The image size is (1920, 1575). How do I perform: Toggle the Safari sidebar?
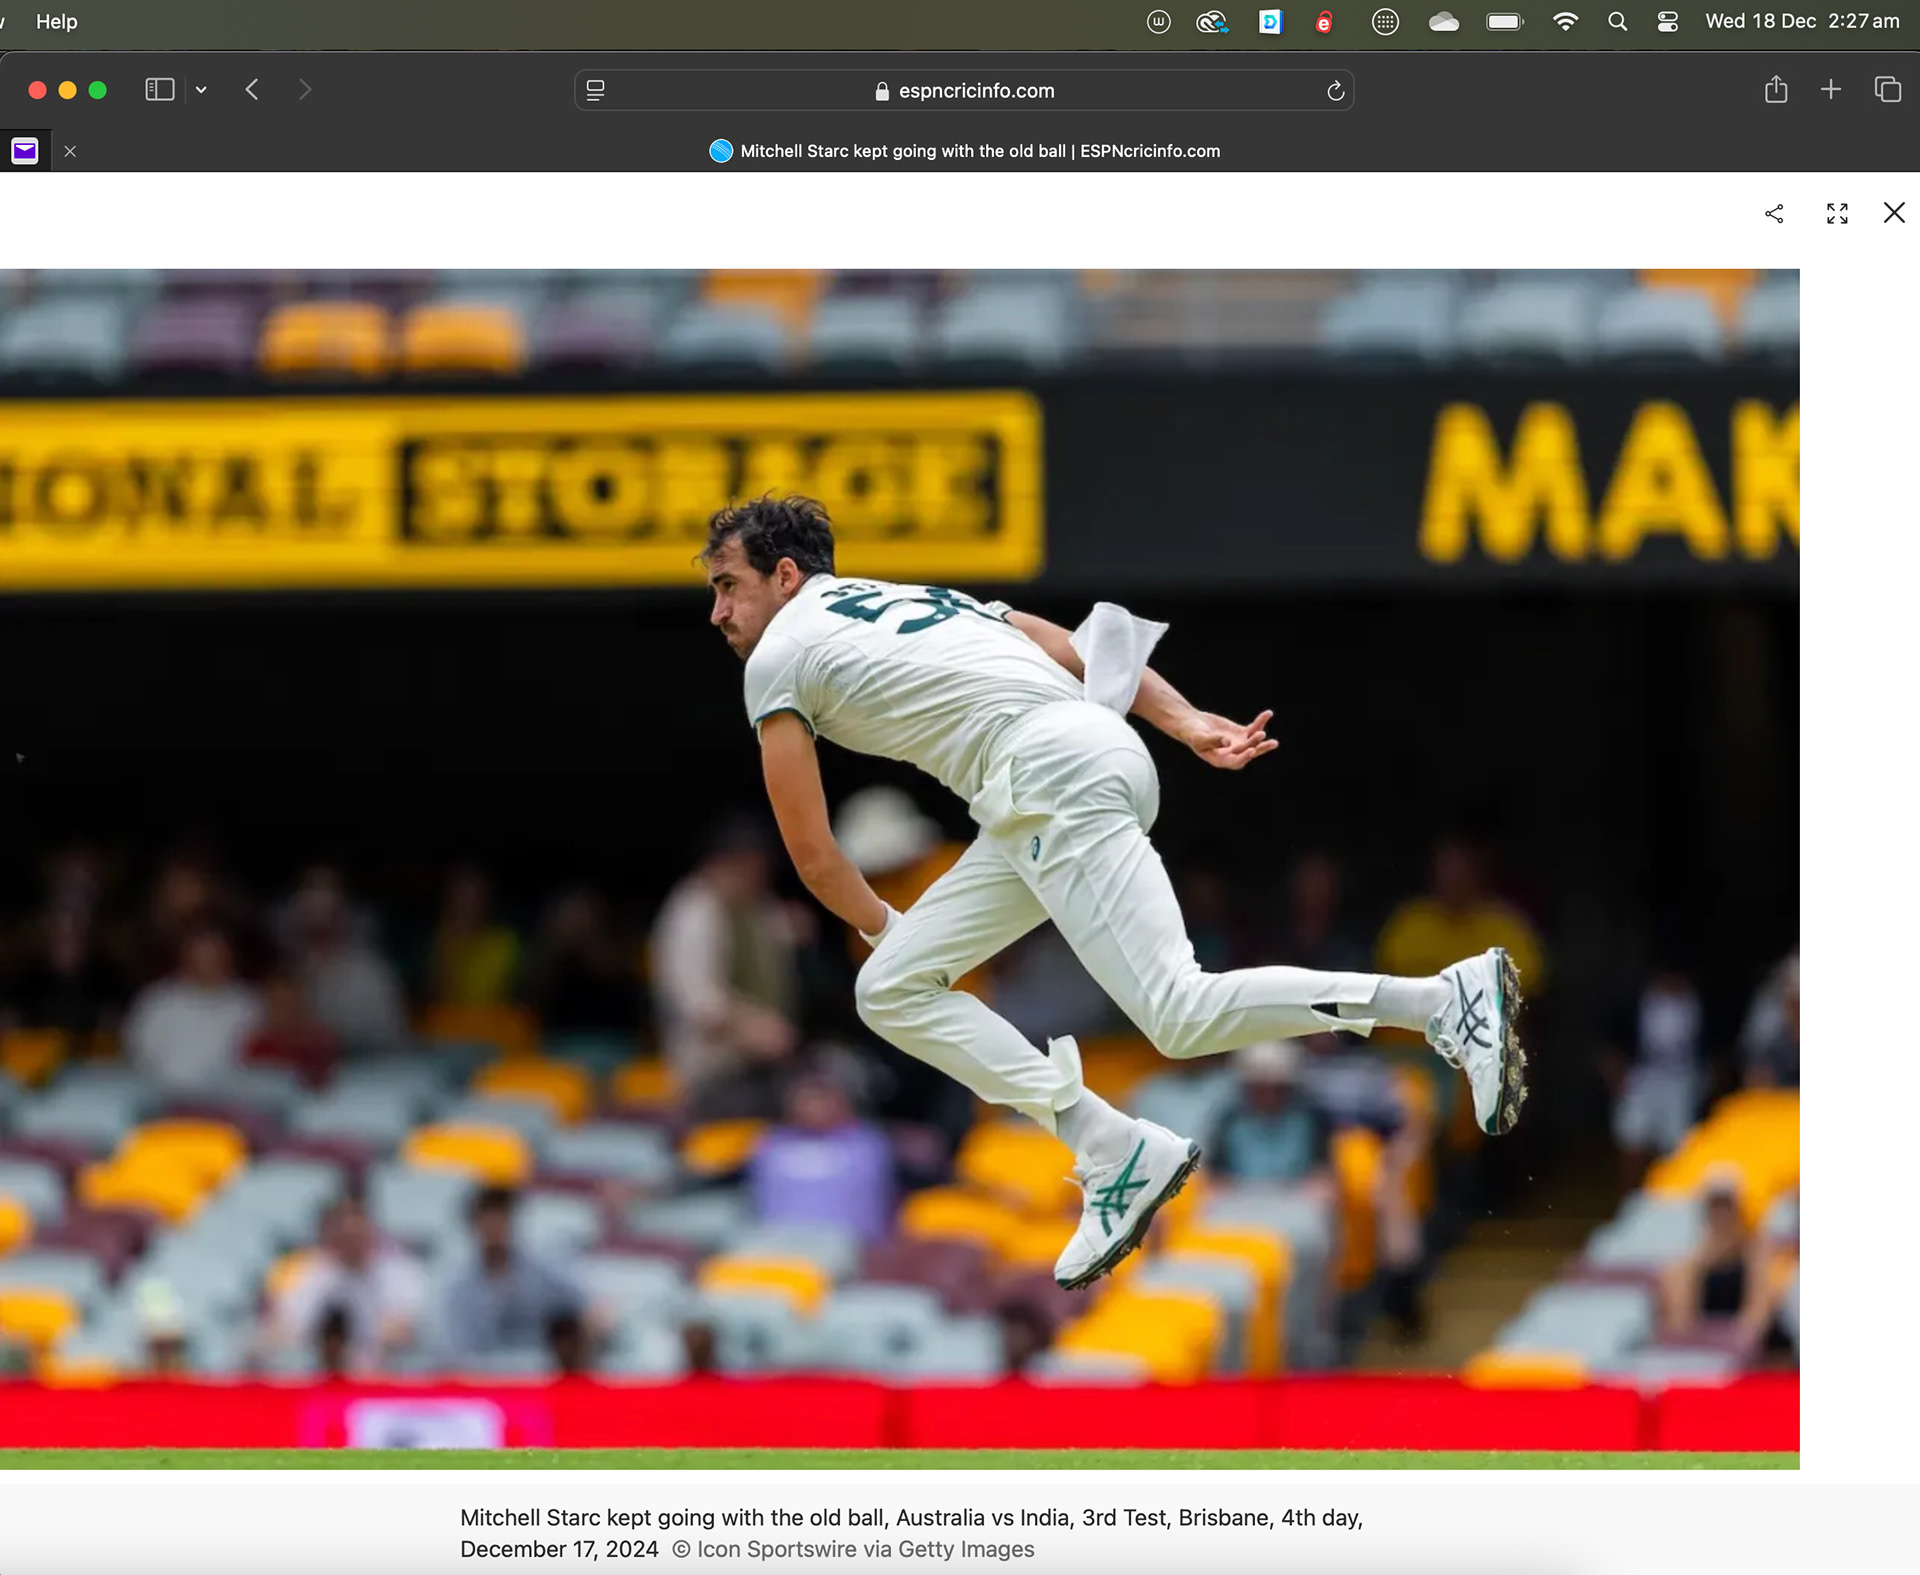pos(160,90)
